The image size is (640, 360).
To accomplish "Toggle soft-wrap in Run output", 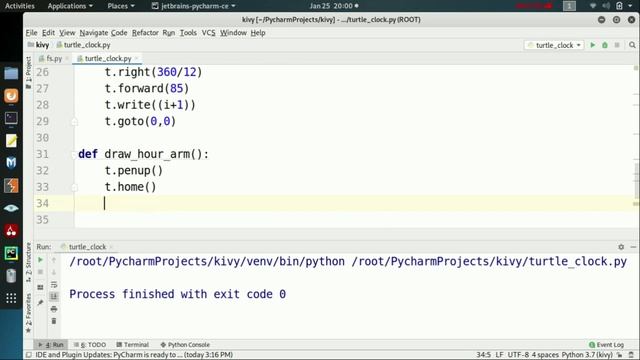I will pos(53,284).
